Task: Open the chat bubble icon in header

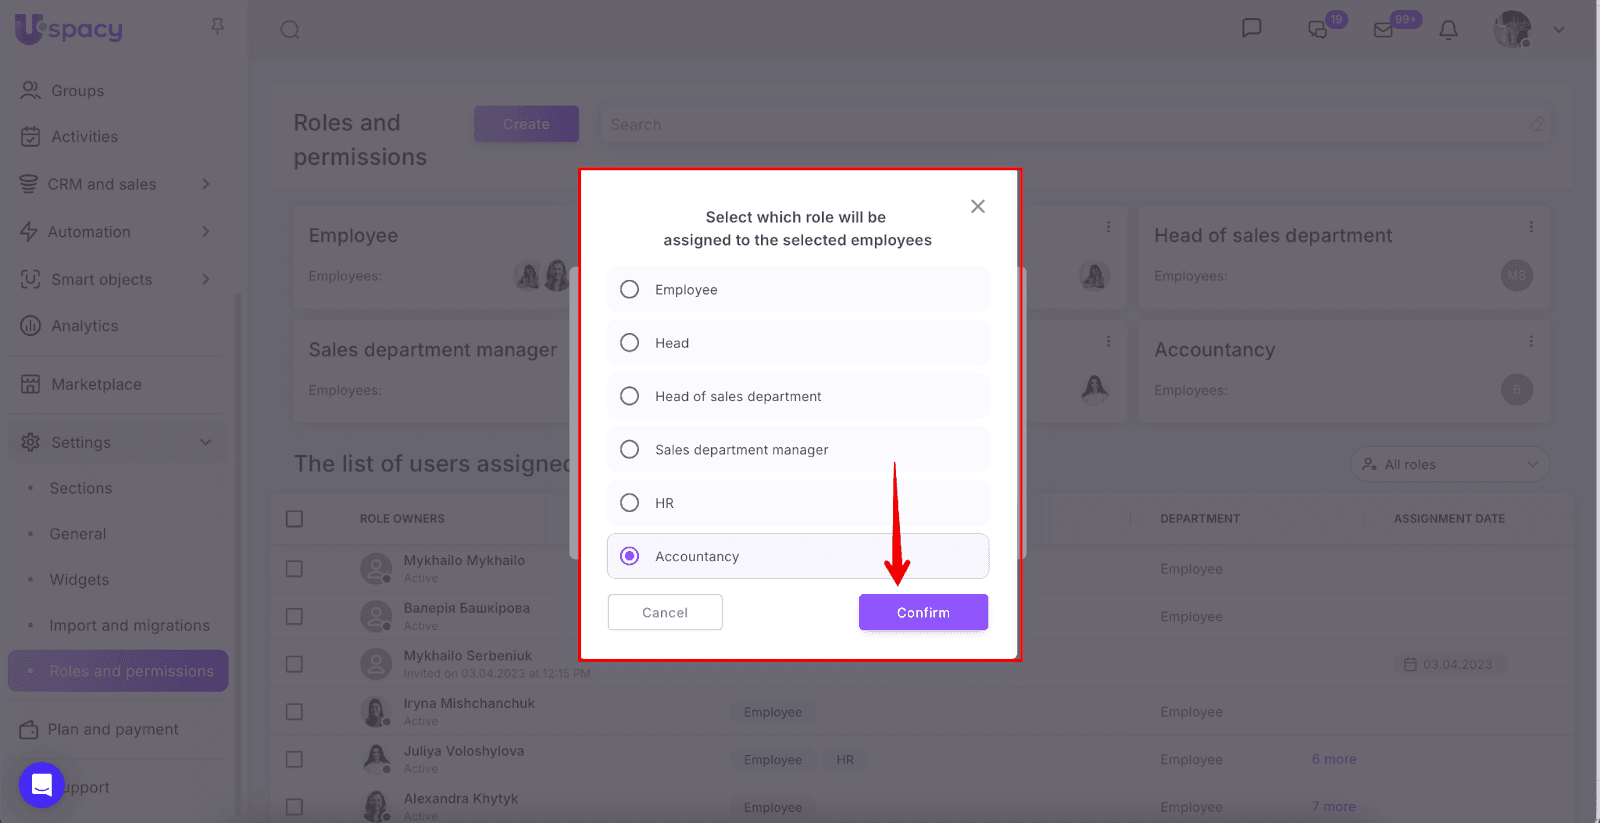Action: (x=1251, y=28)
